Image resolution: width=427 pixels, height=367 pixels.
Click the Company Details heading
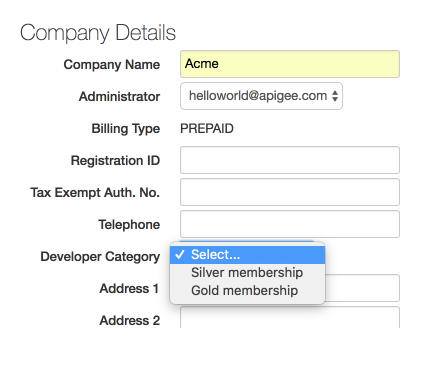[98, 33]
